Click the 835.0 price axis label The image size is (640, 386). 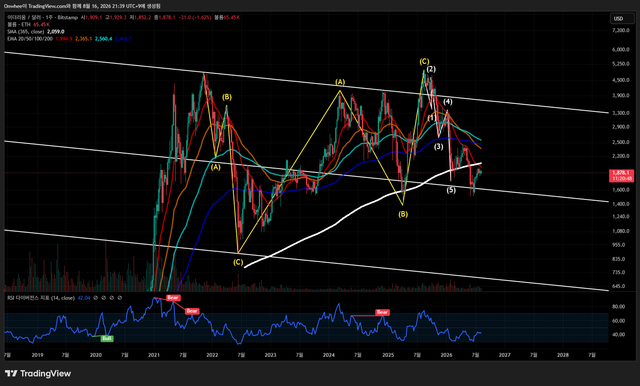click(618, 259)
